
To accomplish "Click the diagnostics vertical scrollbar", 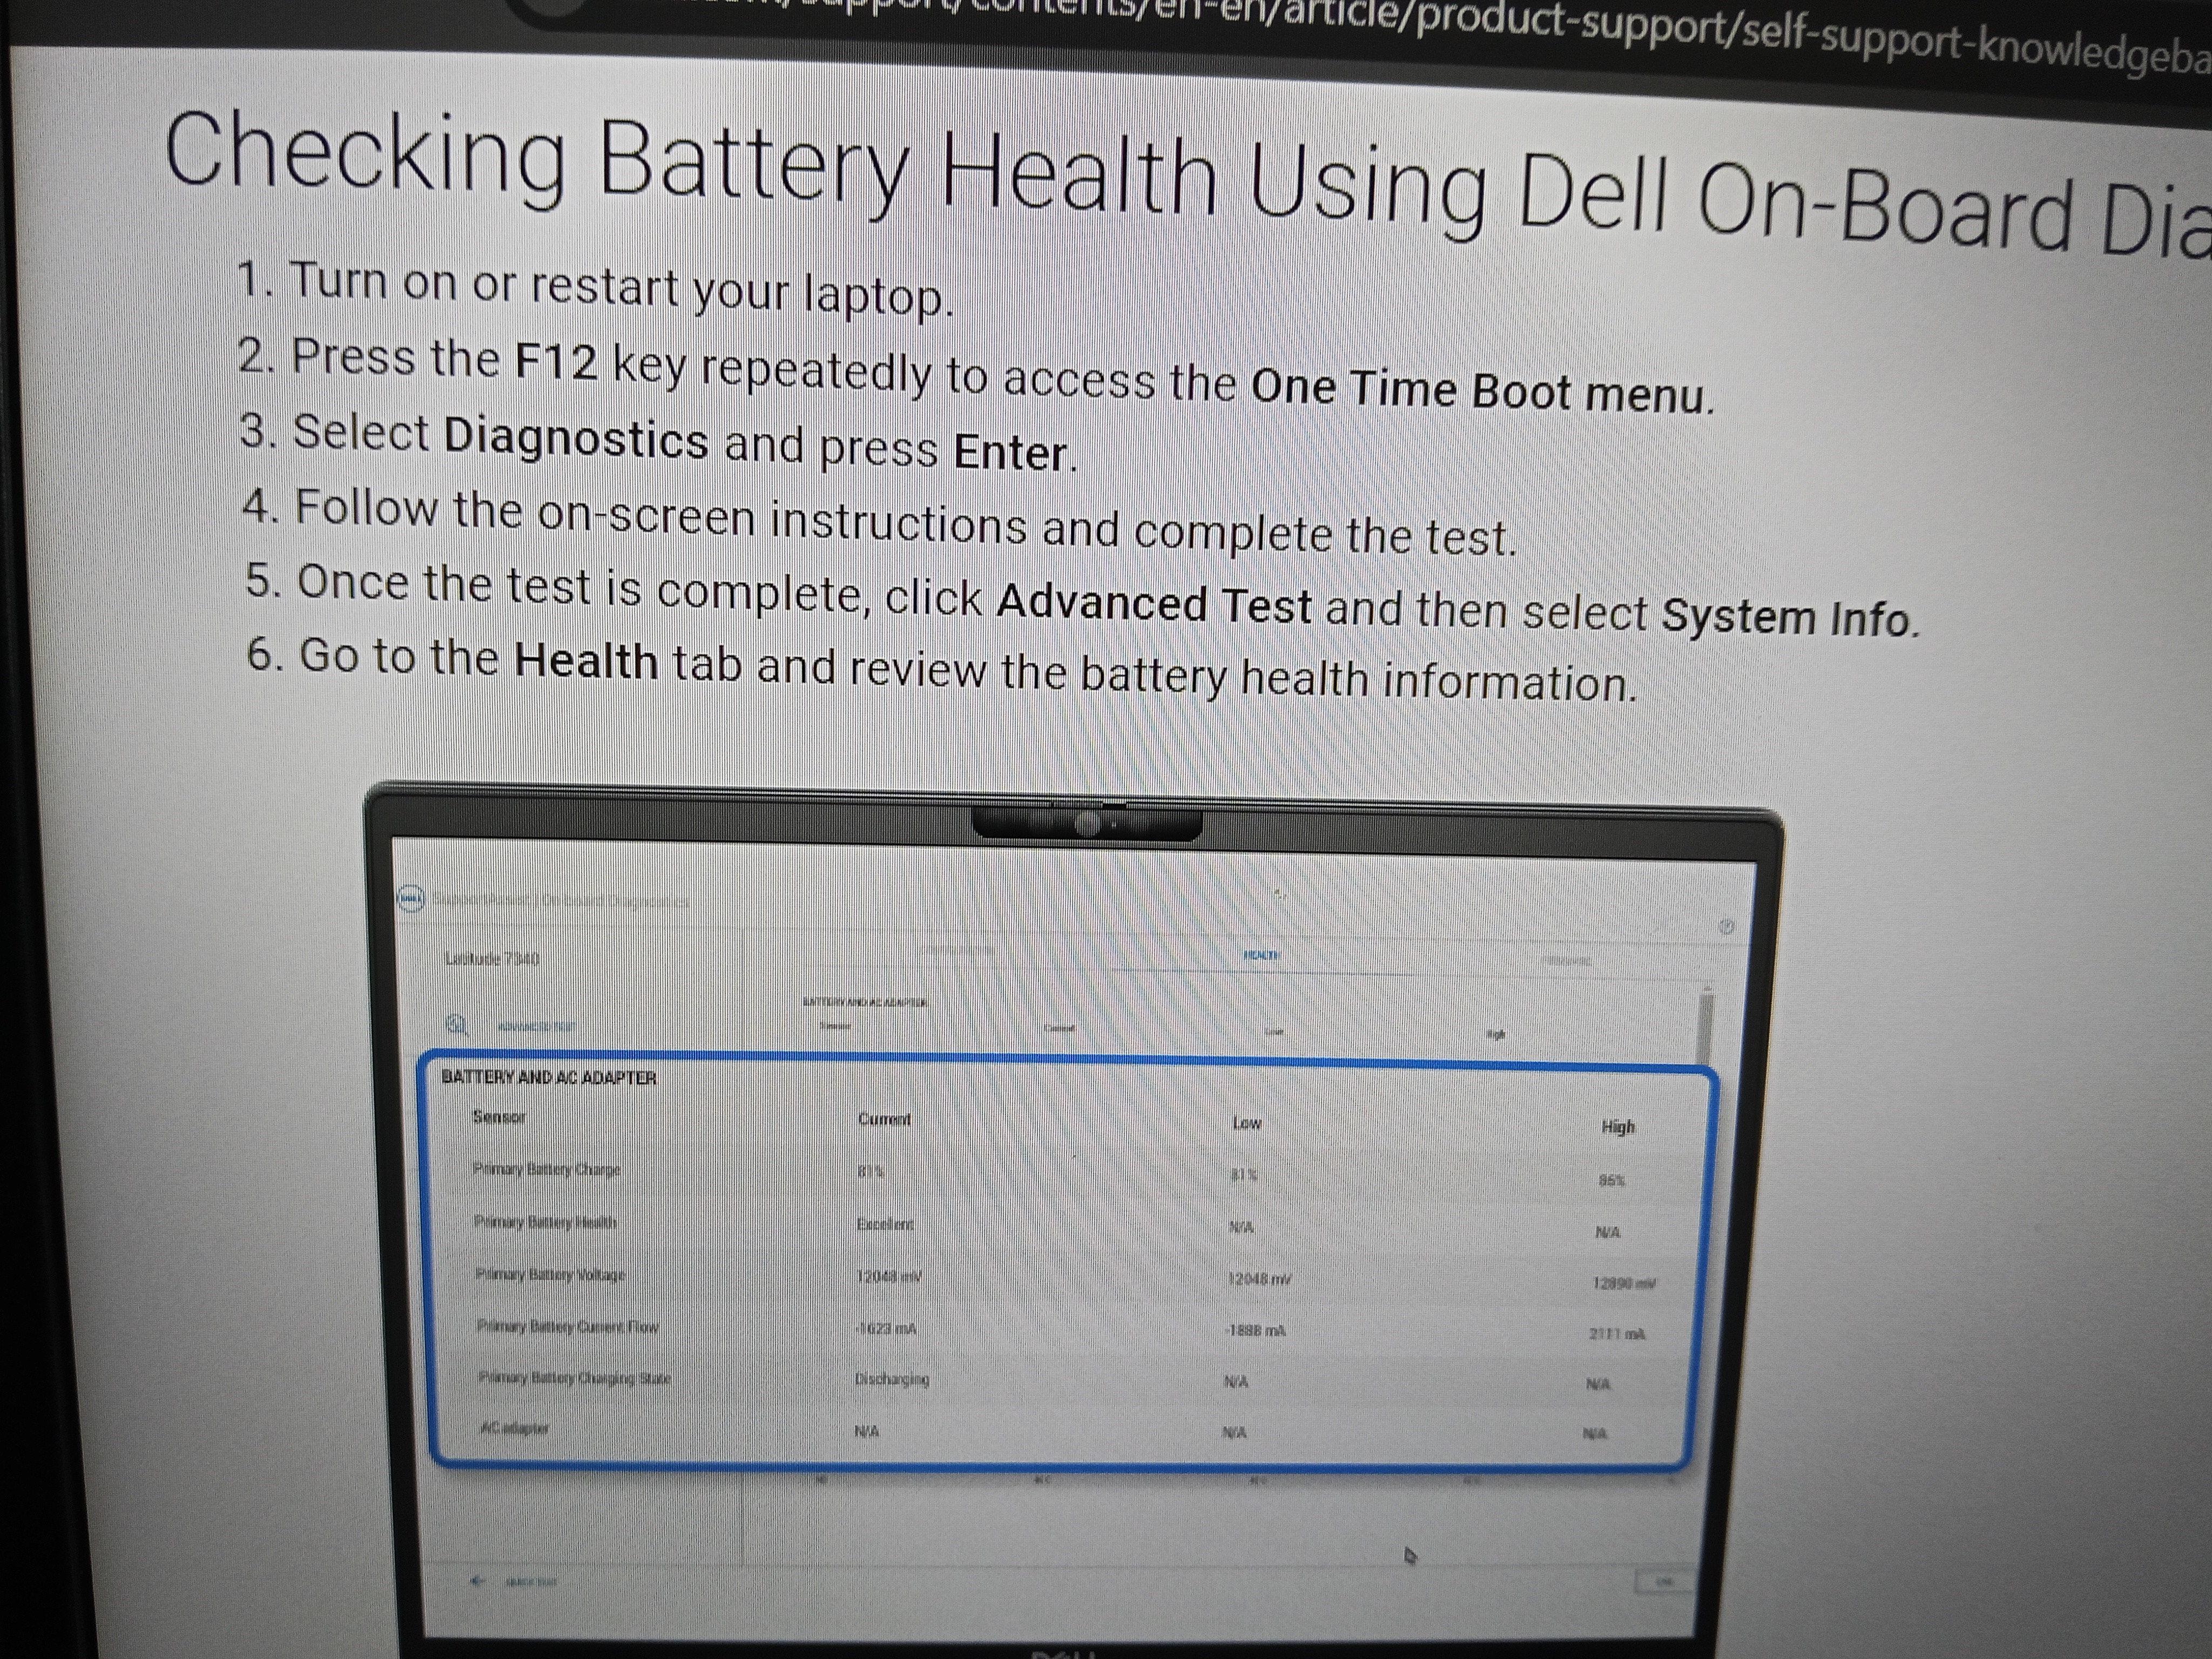I will 1706,1025.
